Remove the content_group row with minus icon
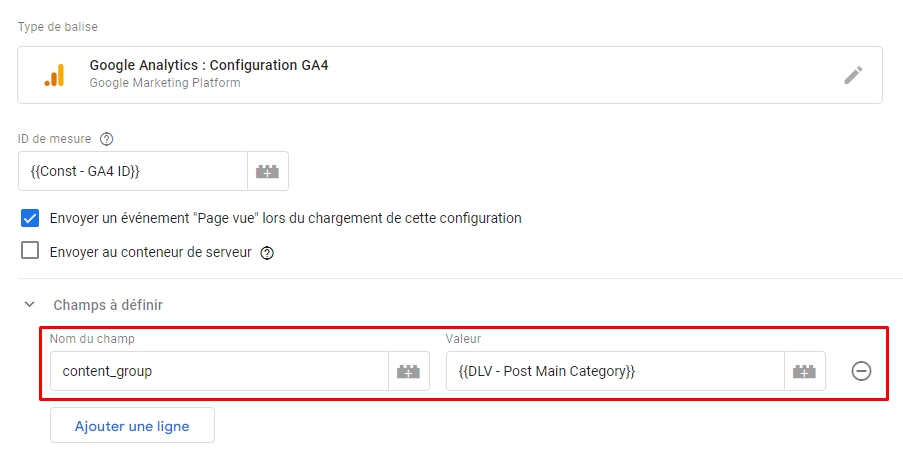This screenshot has height=462, width=903. [861, 371]
